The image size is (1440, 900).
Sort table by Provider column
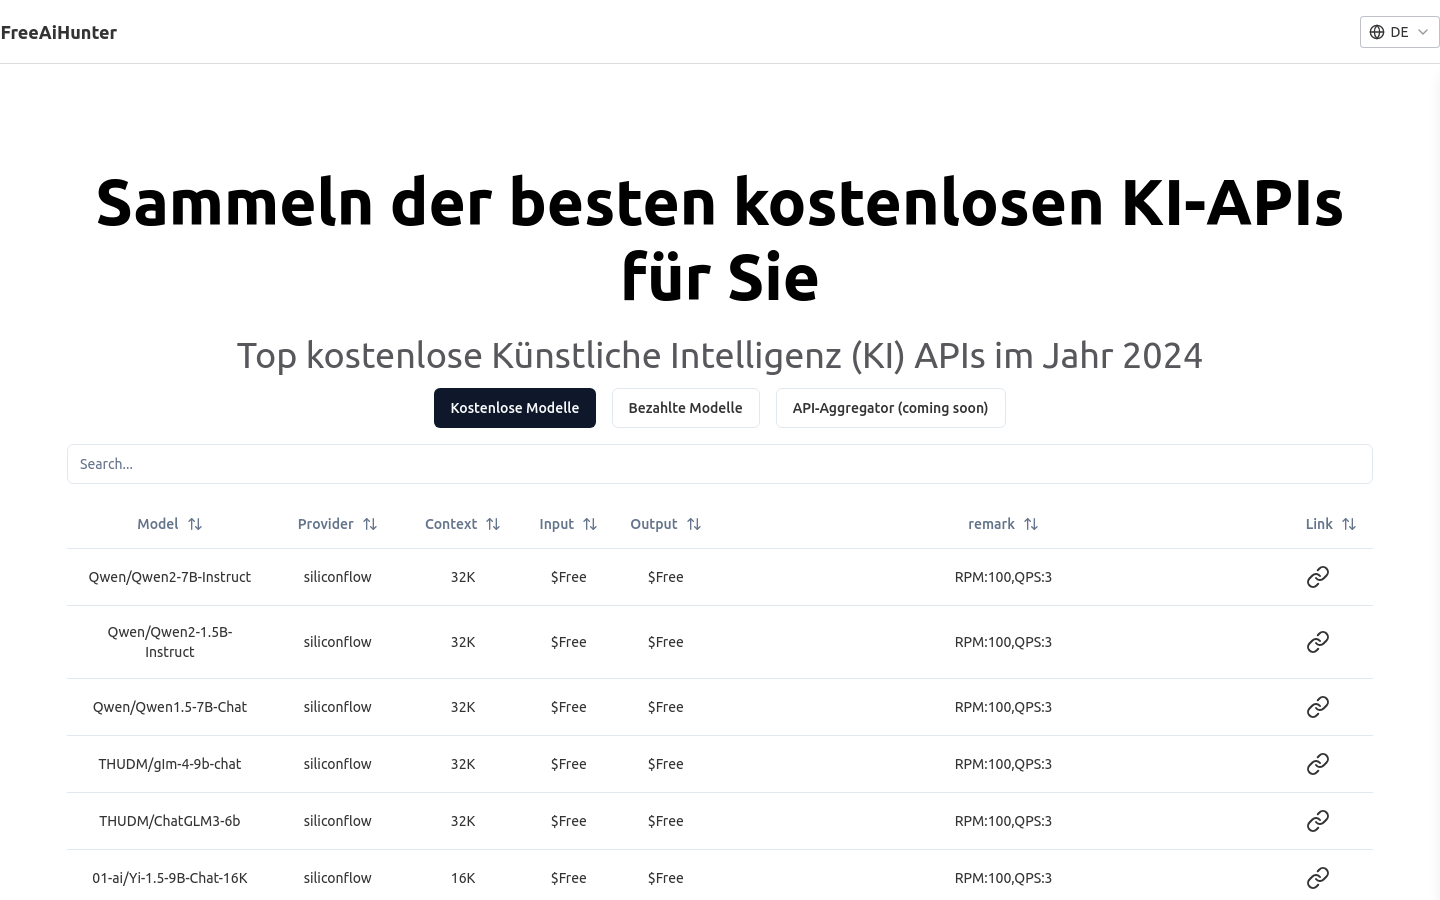338,524
